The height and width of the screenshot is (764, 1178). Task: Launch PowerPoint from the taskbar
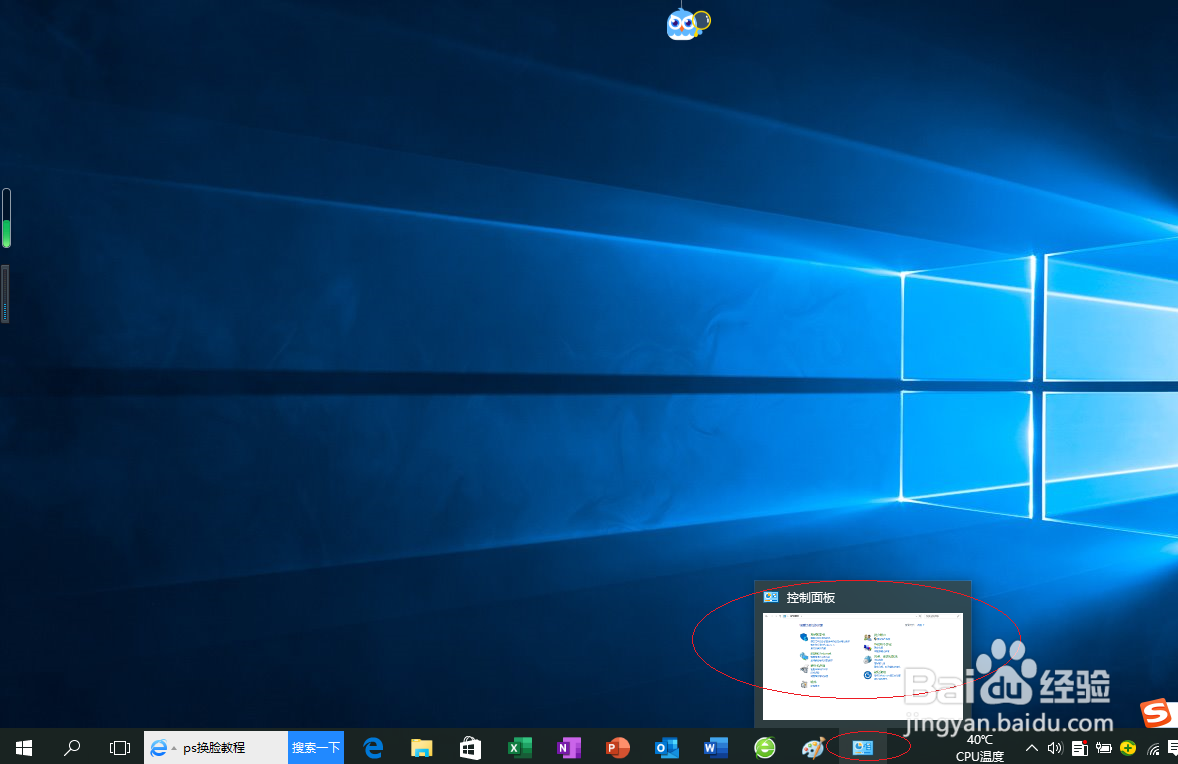[x=617, y=747]
